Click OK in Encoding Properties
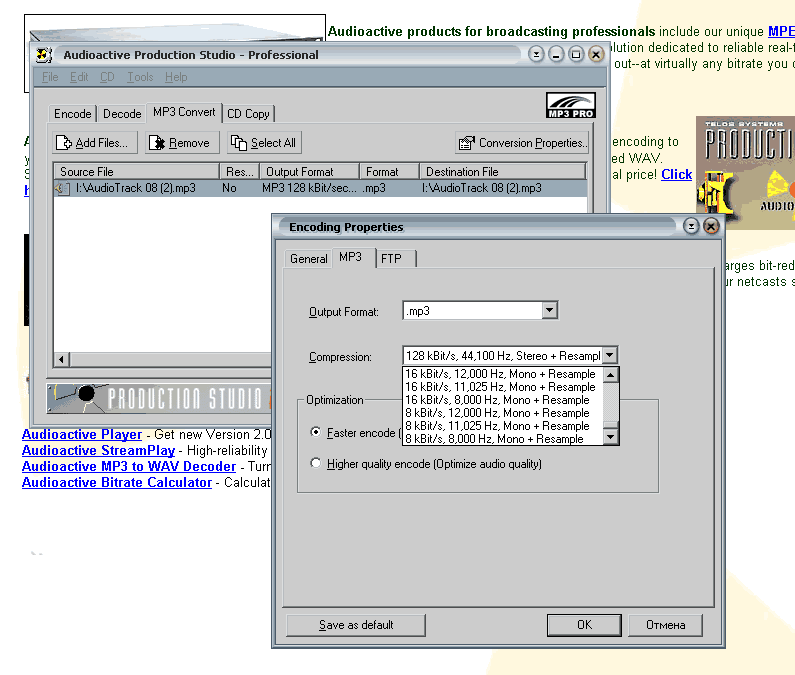795x675 pixels. click(584, 625)
